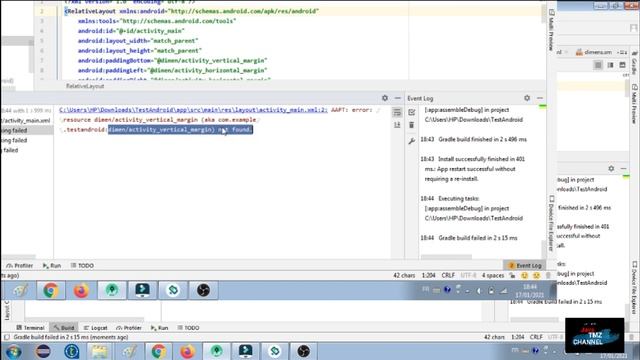640x360 pixels.
Task: Open the '4 spaces' indent selector
Action: (493, 276)
